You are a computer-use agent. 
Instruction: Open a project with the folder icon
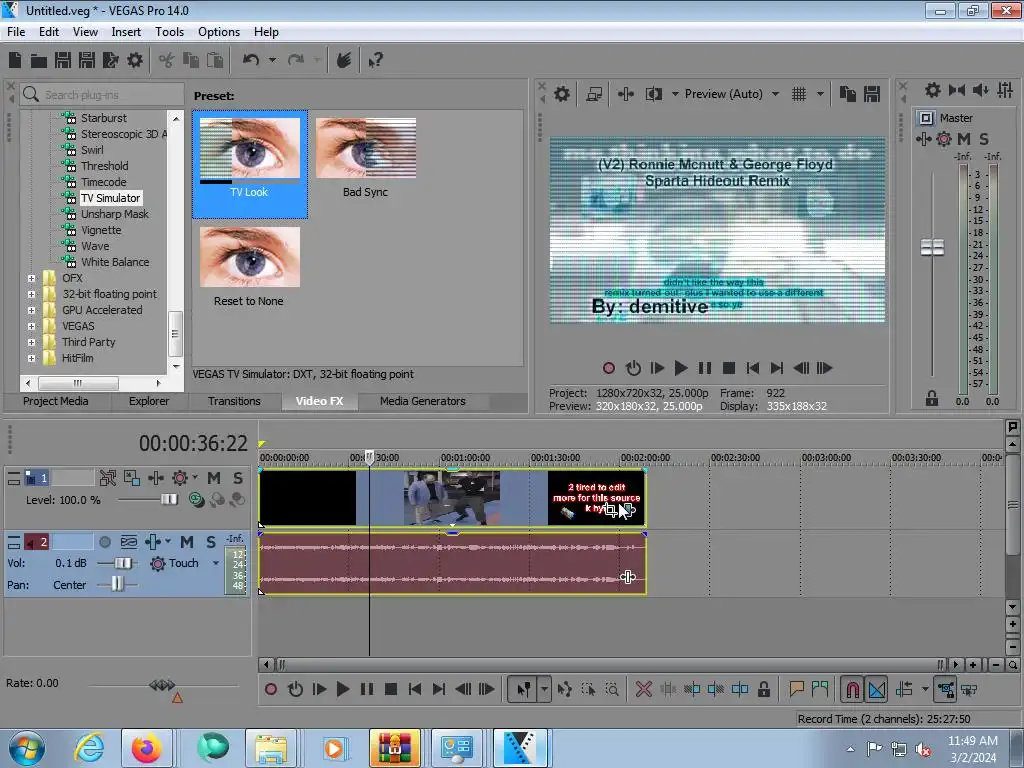coord(39,61)
